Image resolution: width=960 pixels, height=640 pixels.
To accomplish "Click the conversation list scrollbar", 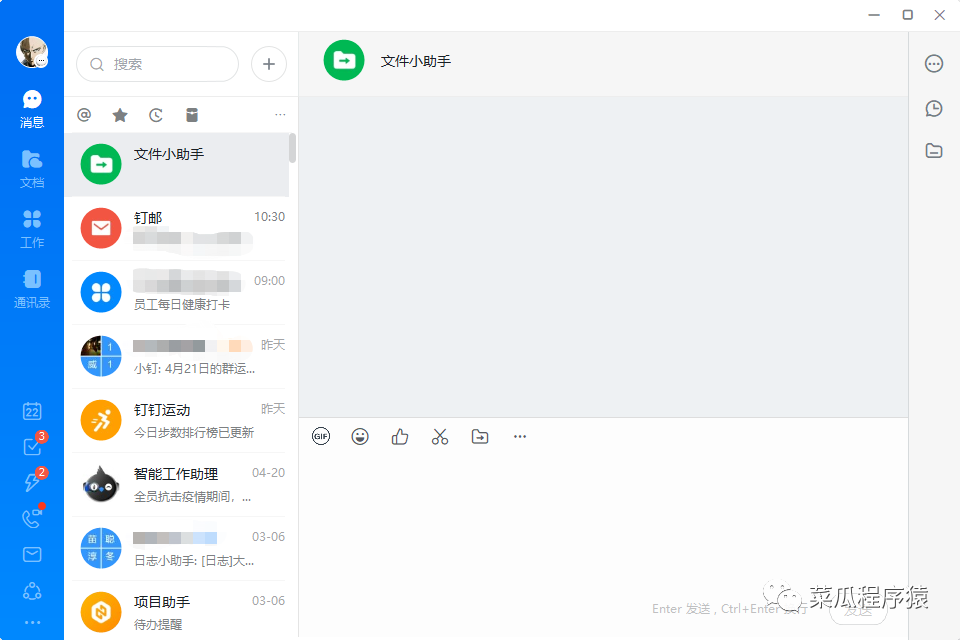I will click(x=293, y=148).
